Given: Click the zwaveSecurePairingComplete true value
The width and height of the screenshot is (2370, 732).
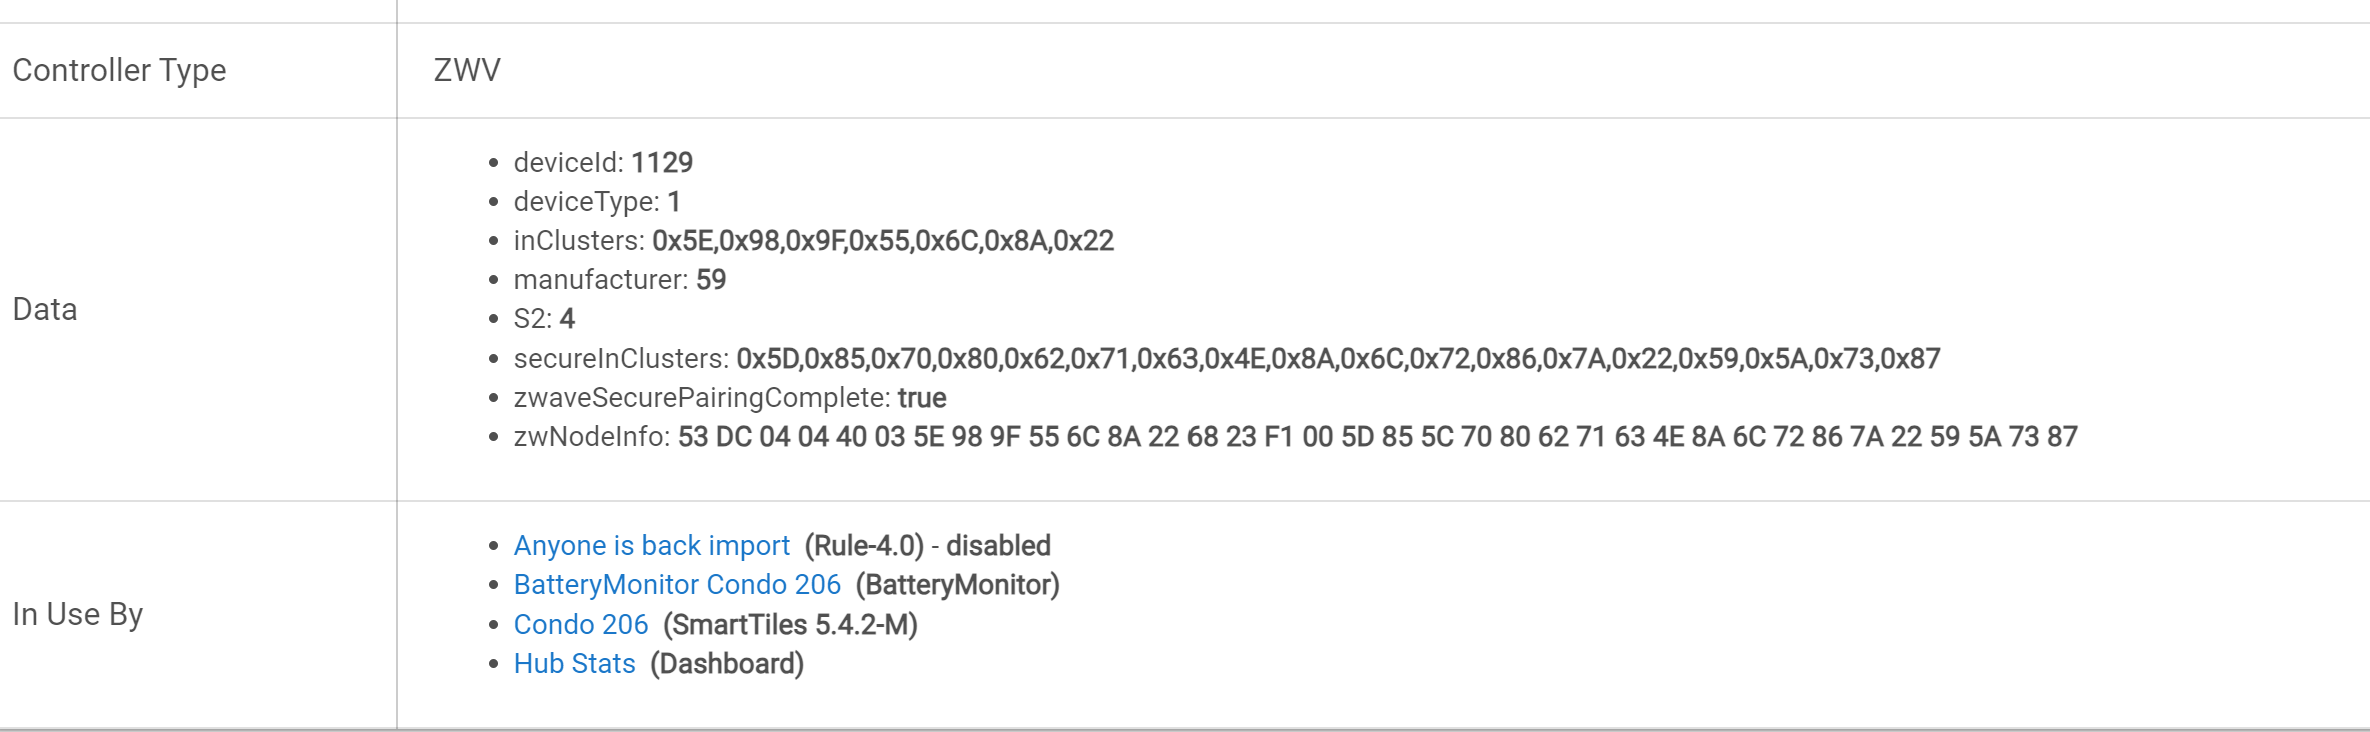Looking at the screenshot, I should 922,398.
